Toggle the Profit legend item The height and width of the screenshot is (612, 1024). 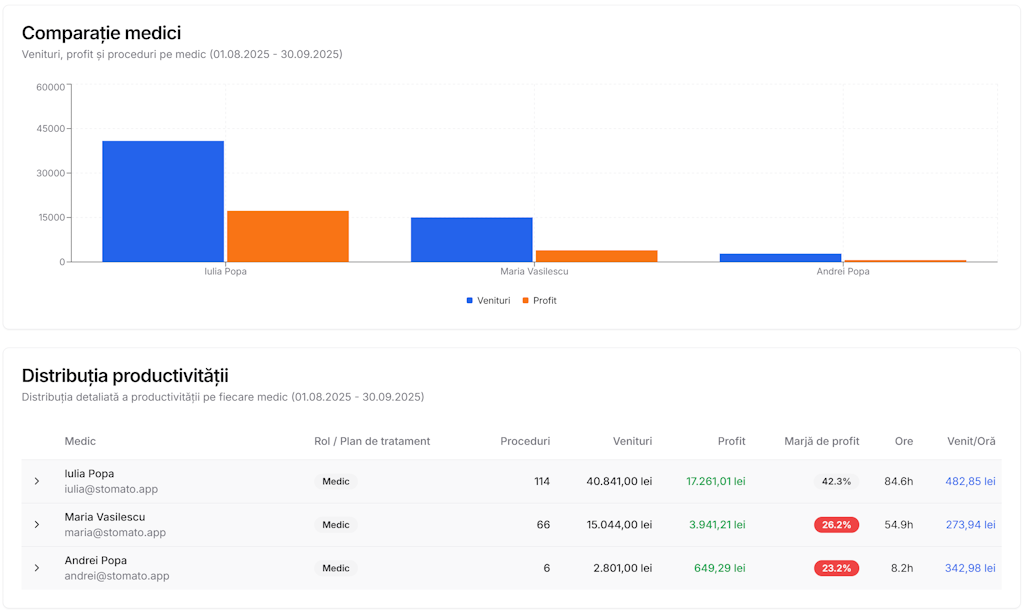[539, 300]
